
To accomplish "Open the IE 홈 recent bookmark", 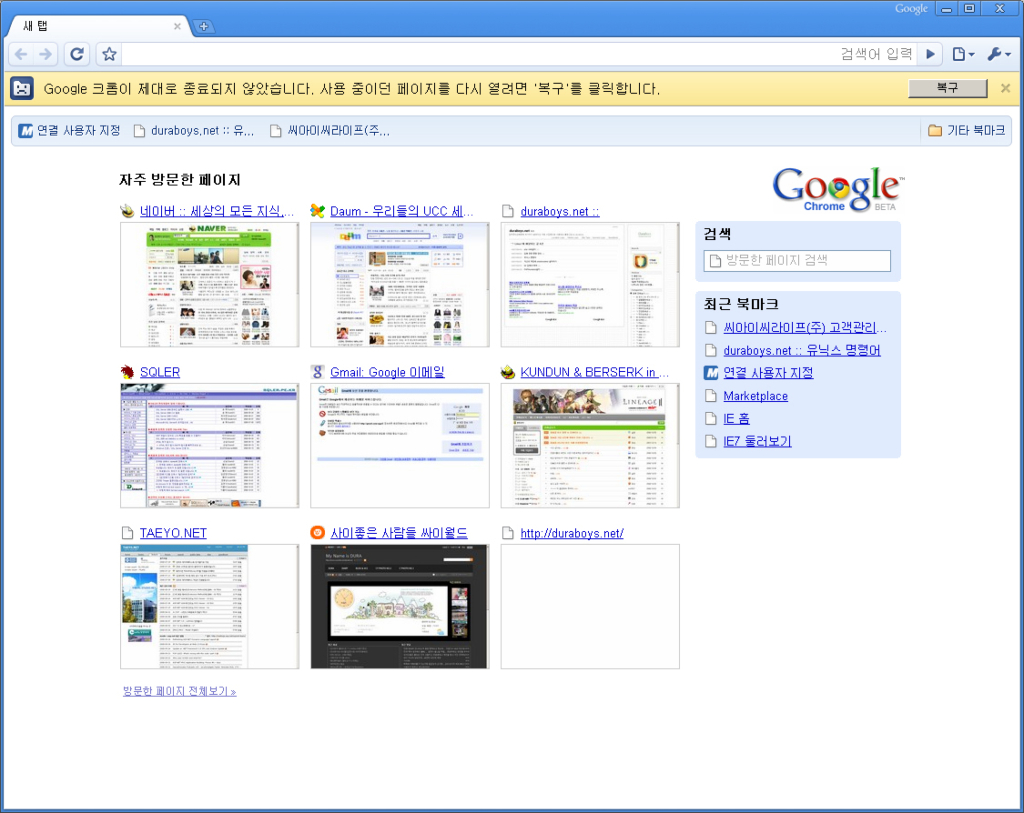I will [736, 419].
